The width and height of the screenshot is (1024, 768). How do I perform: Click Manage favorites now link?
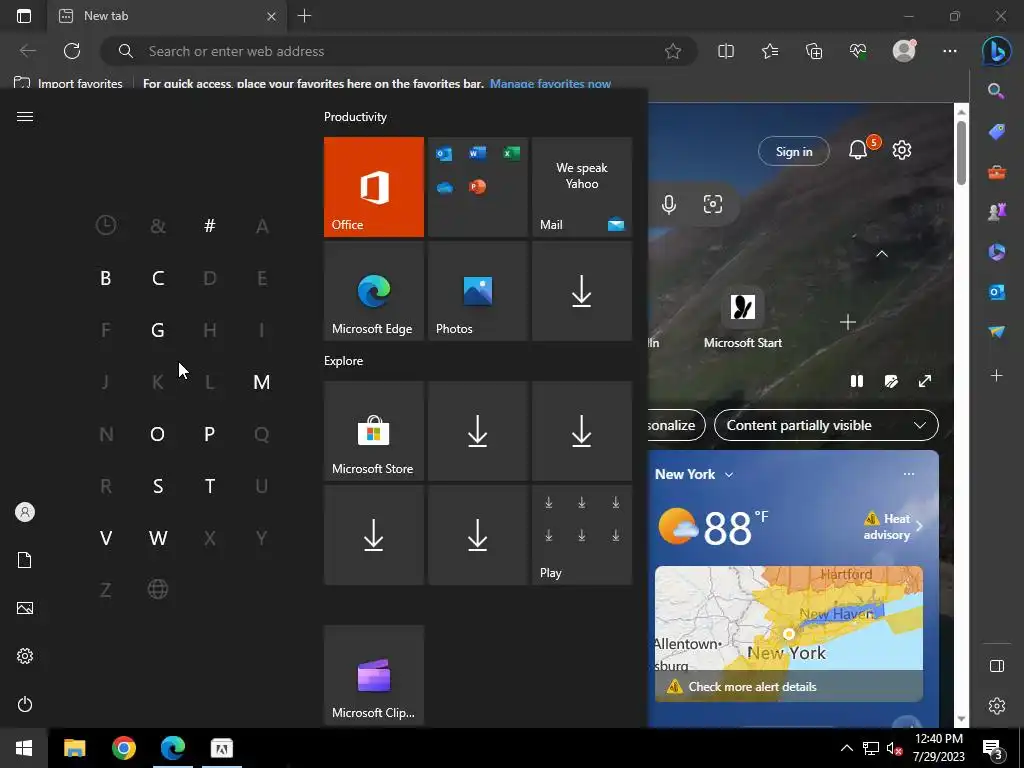pyautogui.click(x=550, y=84)
